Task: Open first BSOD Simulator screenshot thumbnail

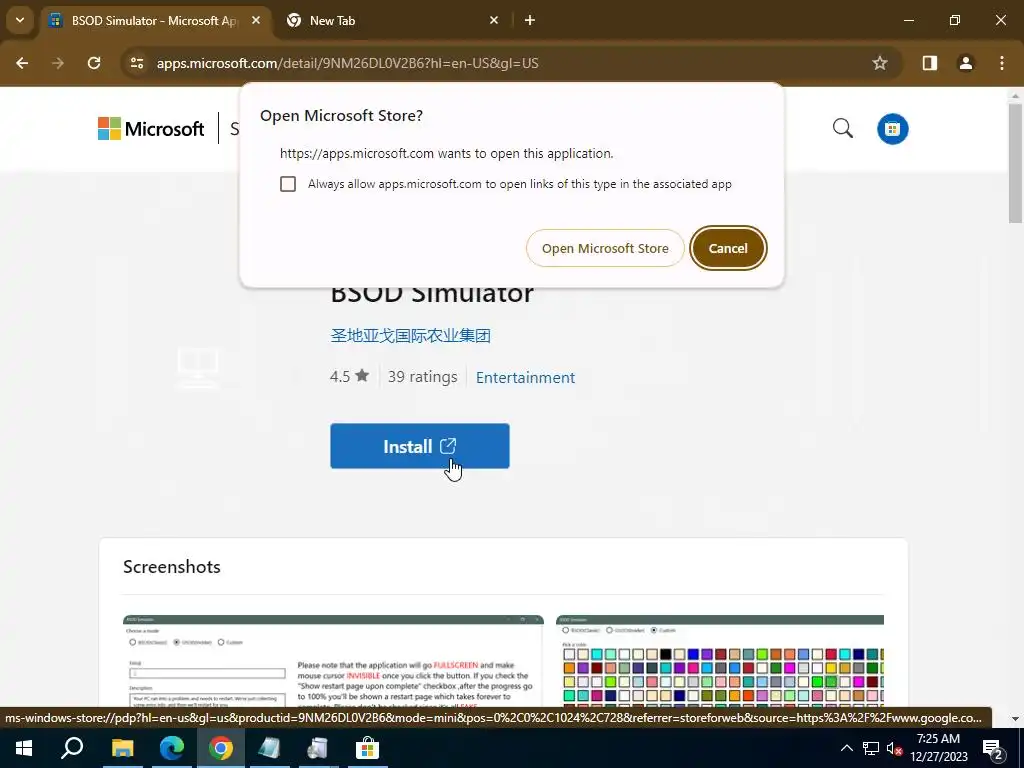Action: click(333, 661)
